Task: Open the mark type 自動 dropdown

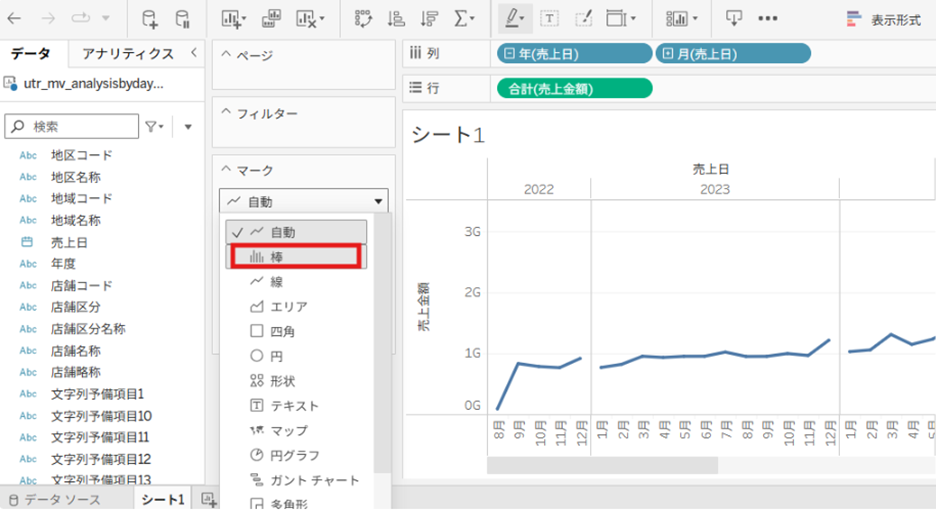Action: [x=304, y=201]
